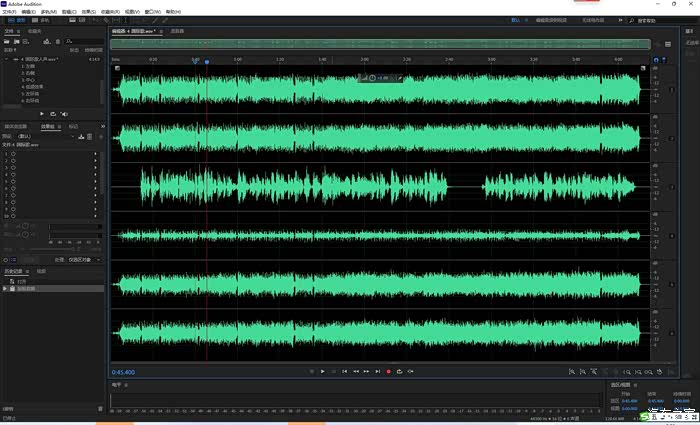This screenshot has width=700, height=425.
Task: Toggle power for effects rack slot 1
Action: tap(13, 154)
